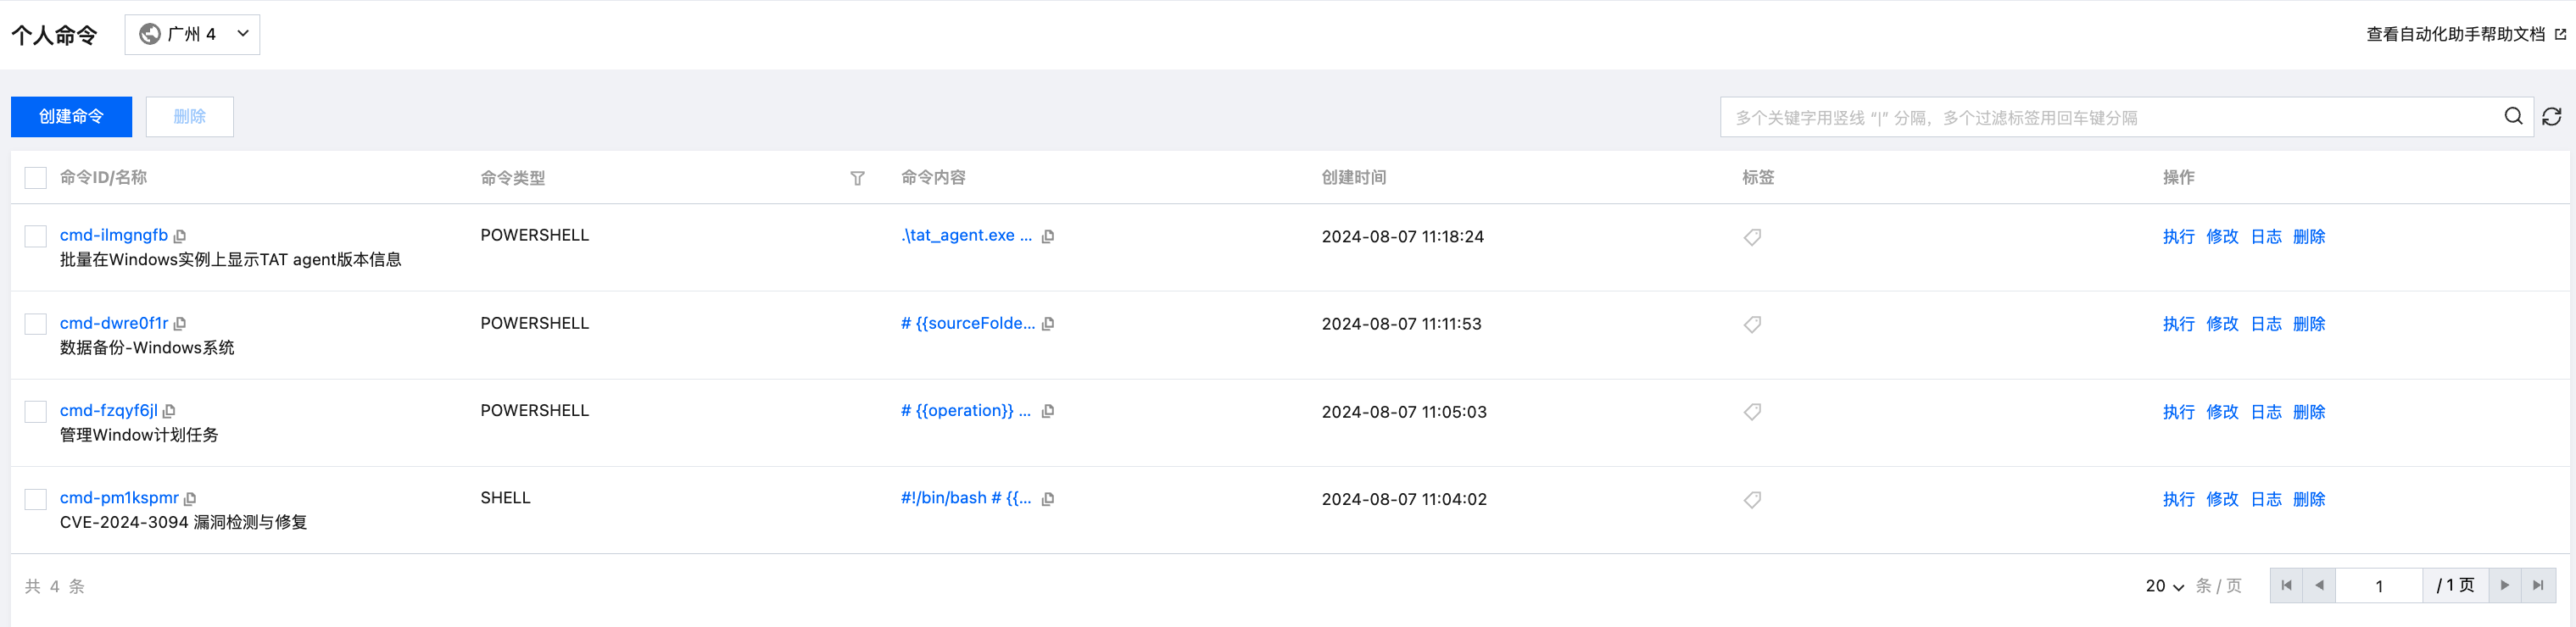
Task: Click 修改 for cmd-fzqyf6jl
Action: [x=2222, y=412]
